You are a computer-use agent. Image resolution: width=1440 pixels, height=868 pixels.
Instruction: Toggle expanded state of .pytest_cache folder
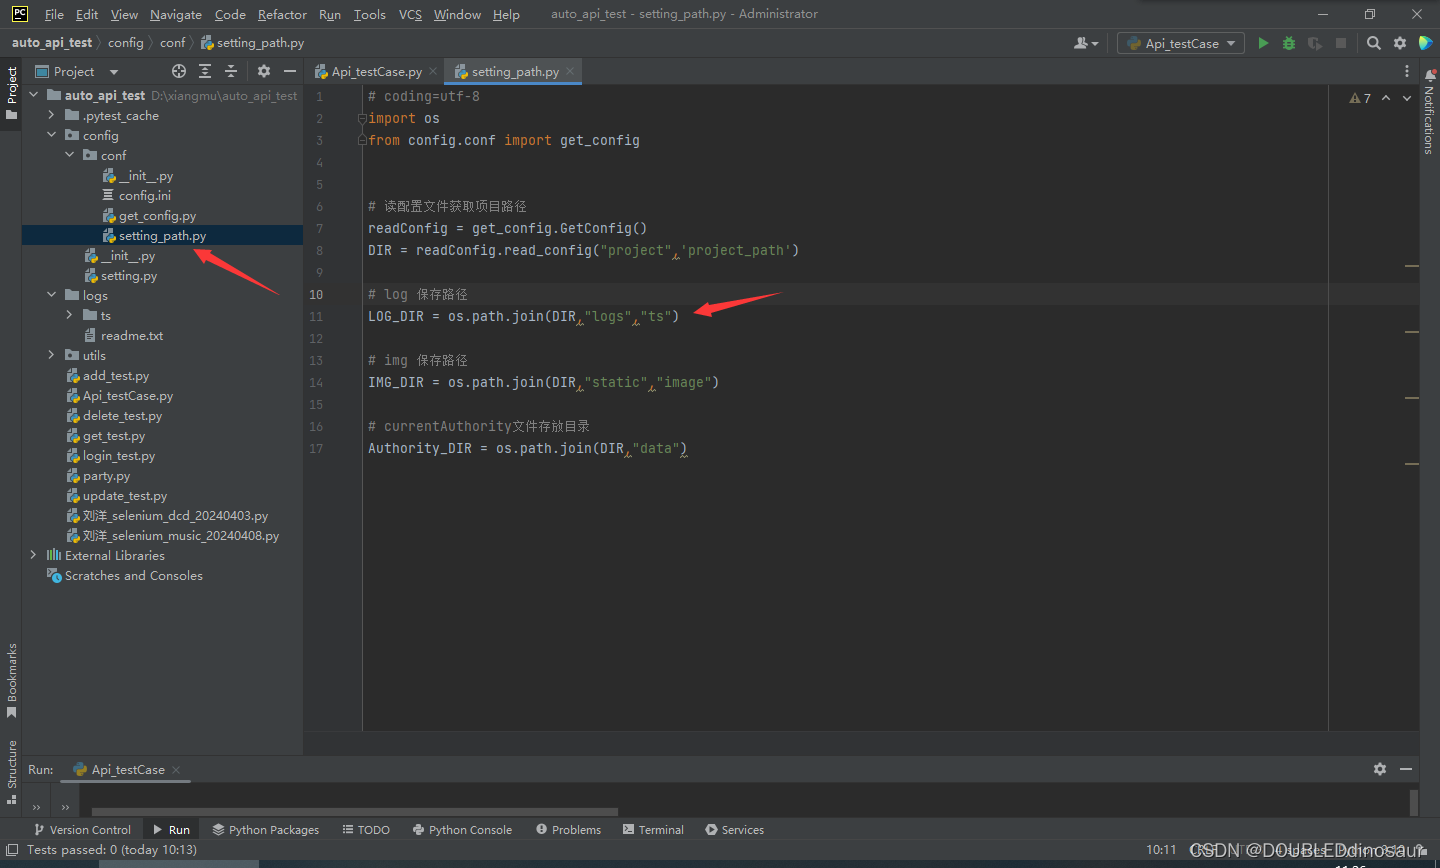click(x=50, y=115)
